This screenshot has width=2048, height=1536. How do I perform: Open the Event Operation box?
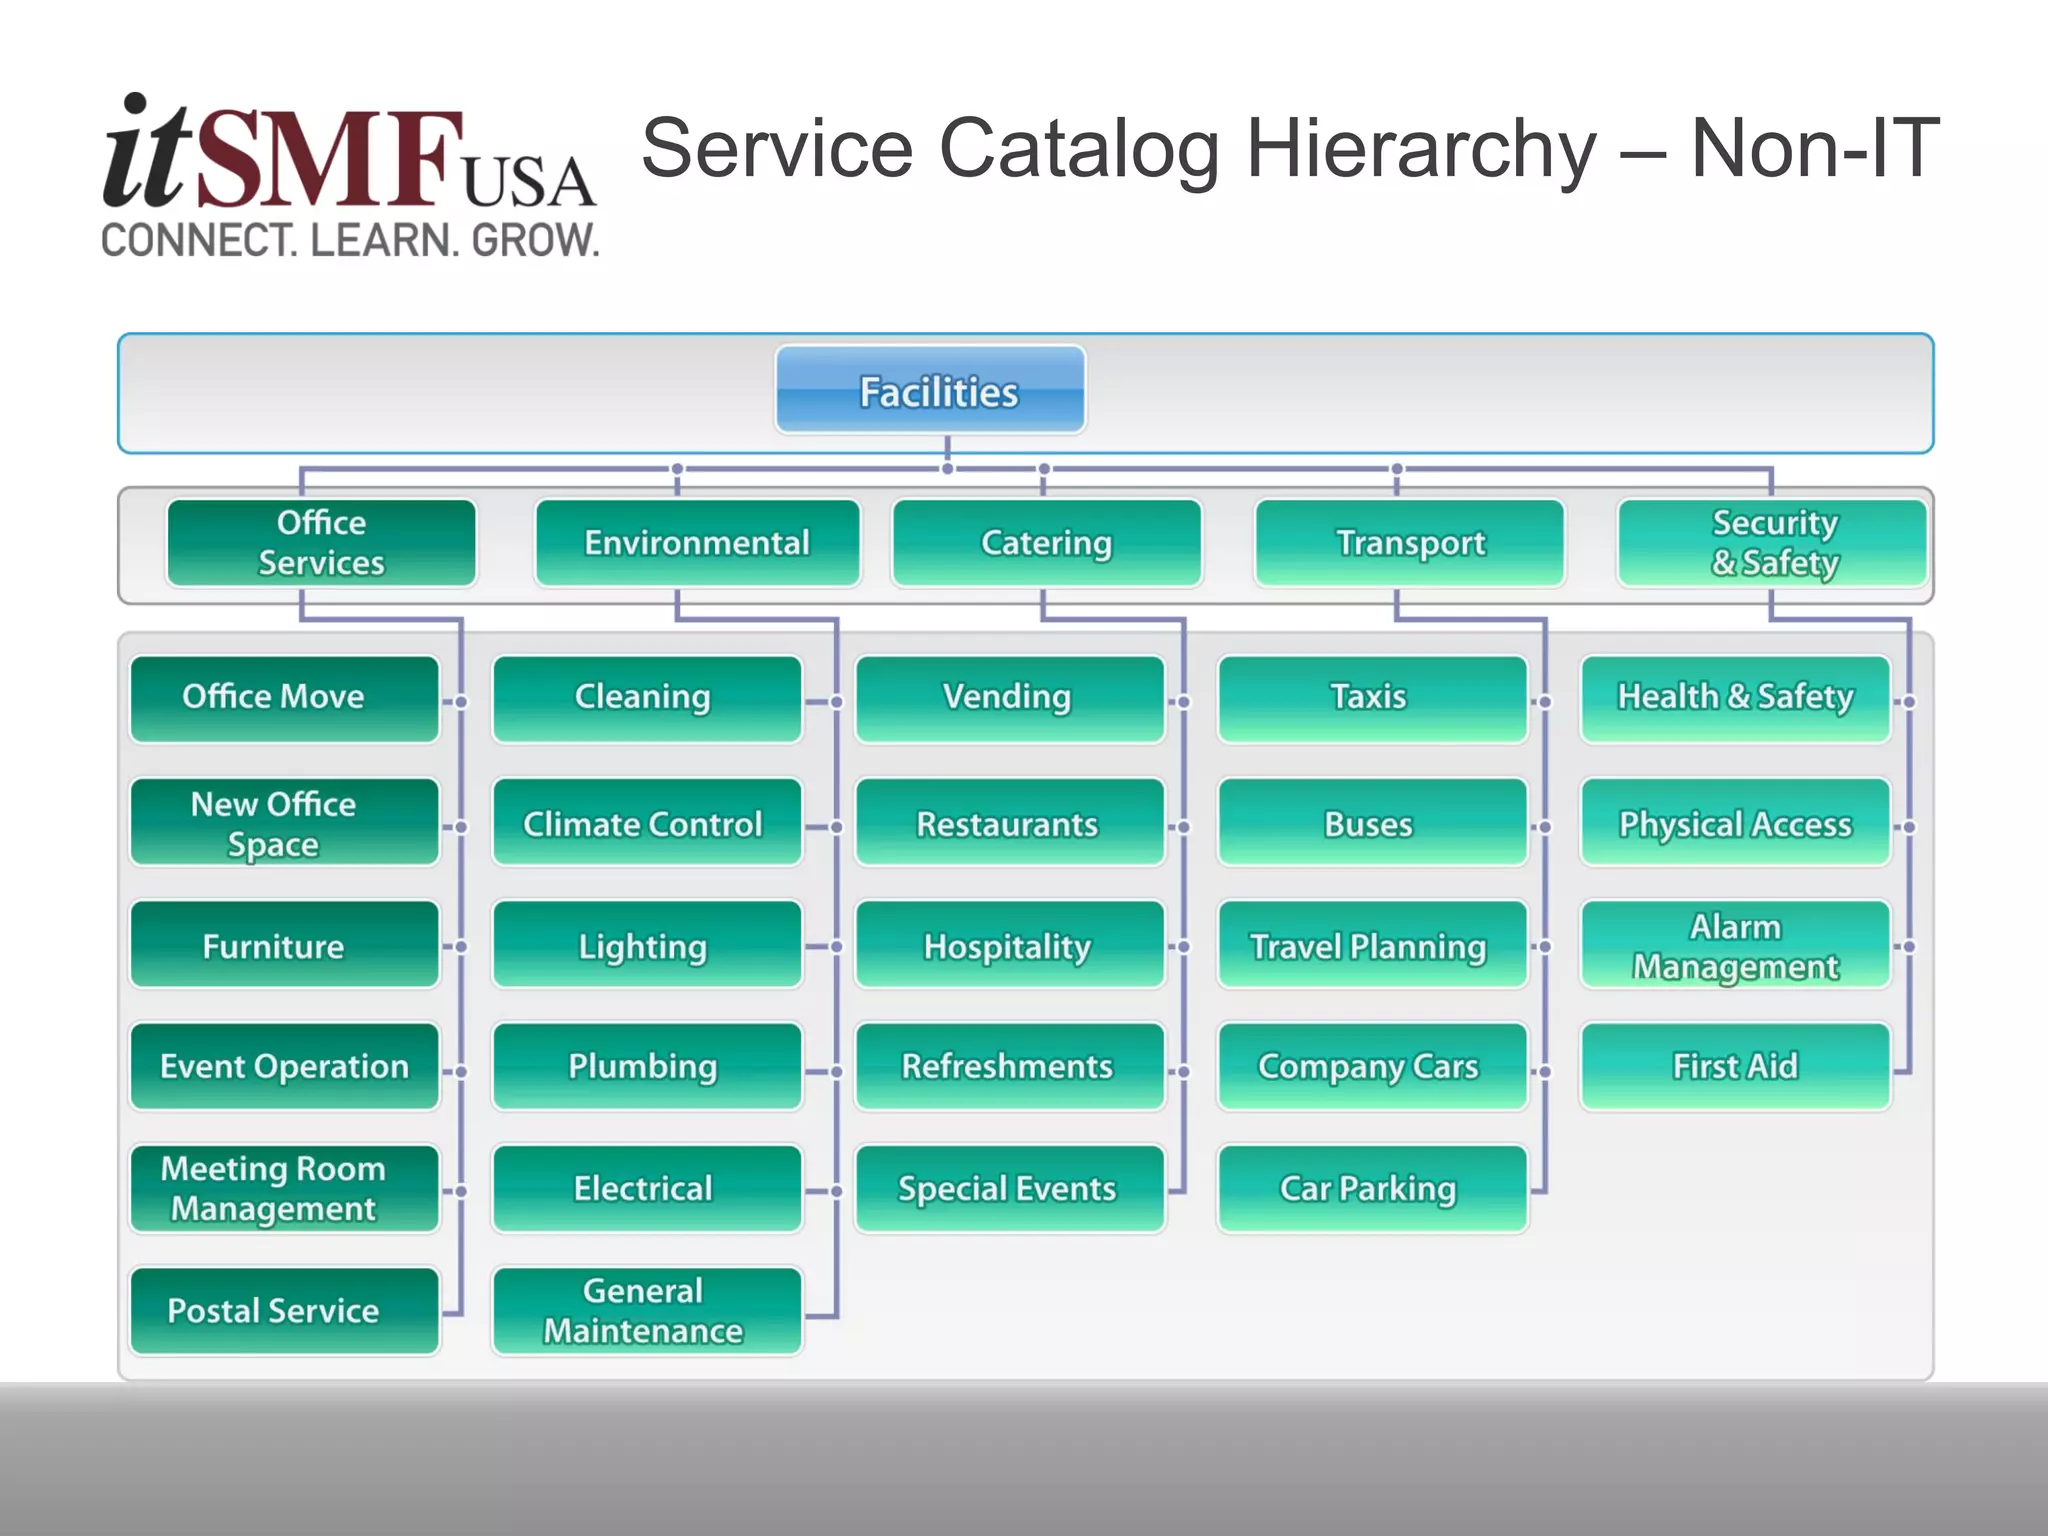click(284, 1066)
